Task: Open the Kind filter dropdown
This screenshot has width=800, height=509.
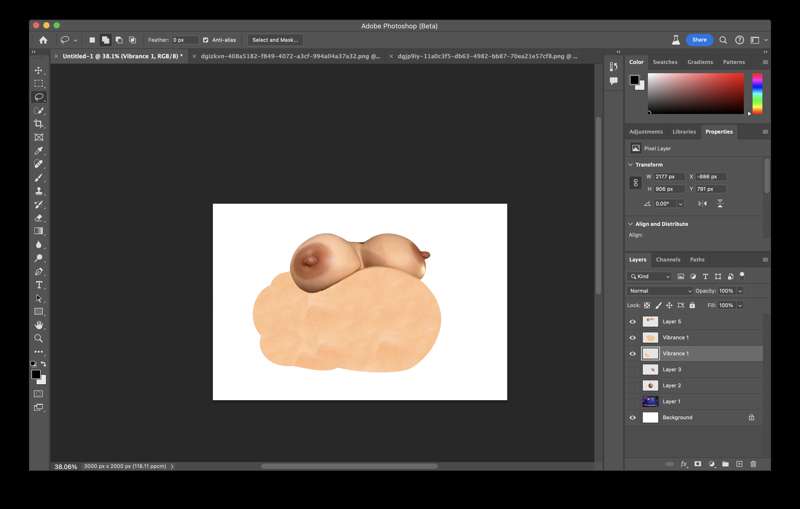Action: pyautogui.click(x=650, y=276)
